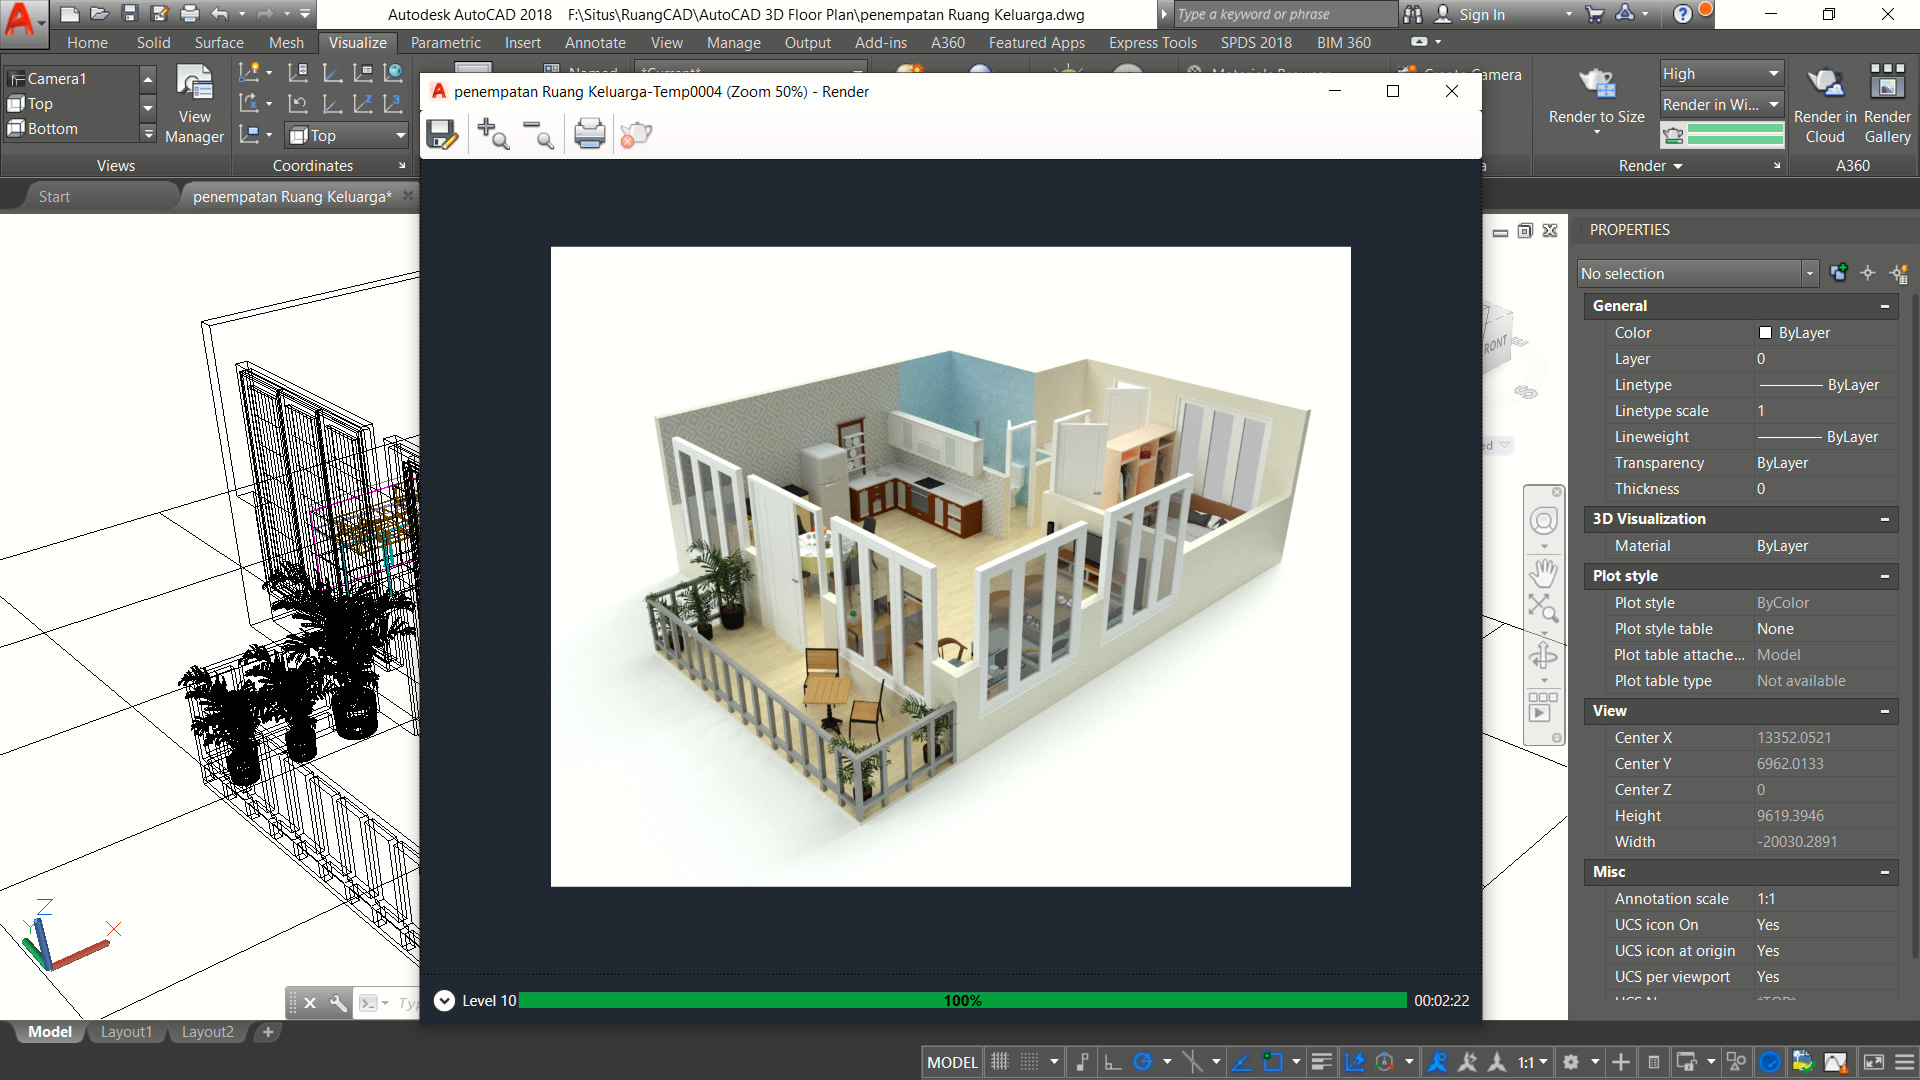The image size is (1920, 1080).
Task: Save the rendered image to a file
Action: click(443, 133)
